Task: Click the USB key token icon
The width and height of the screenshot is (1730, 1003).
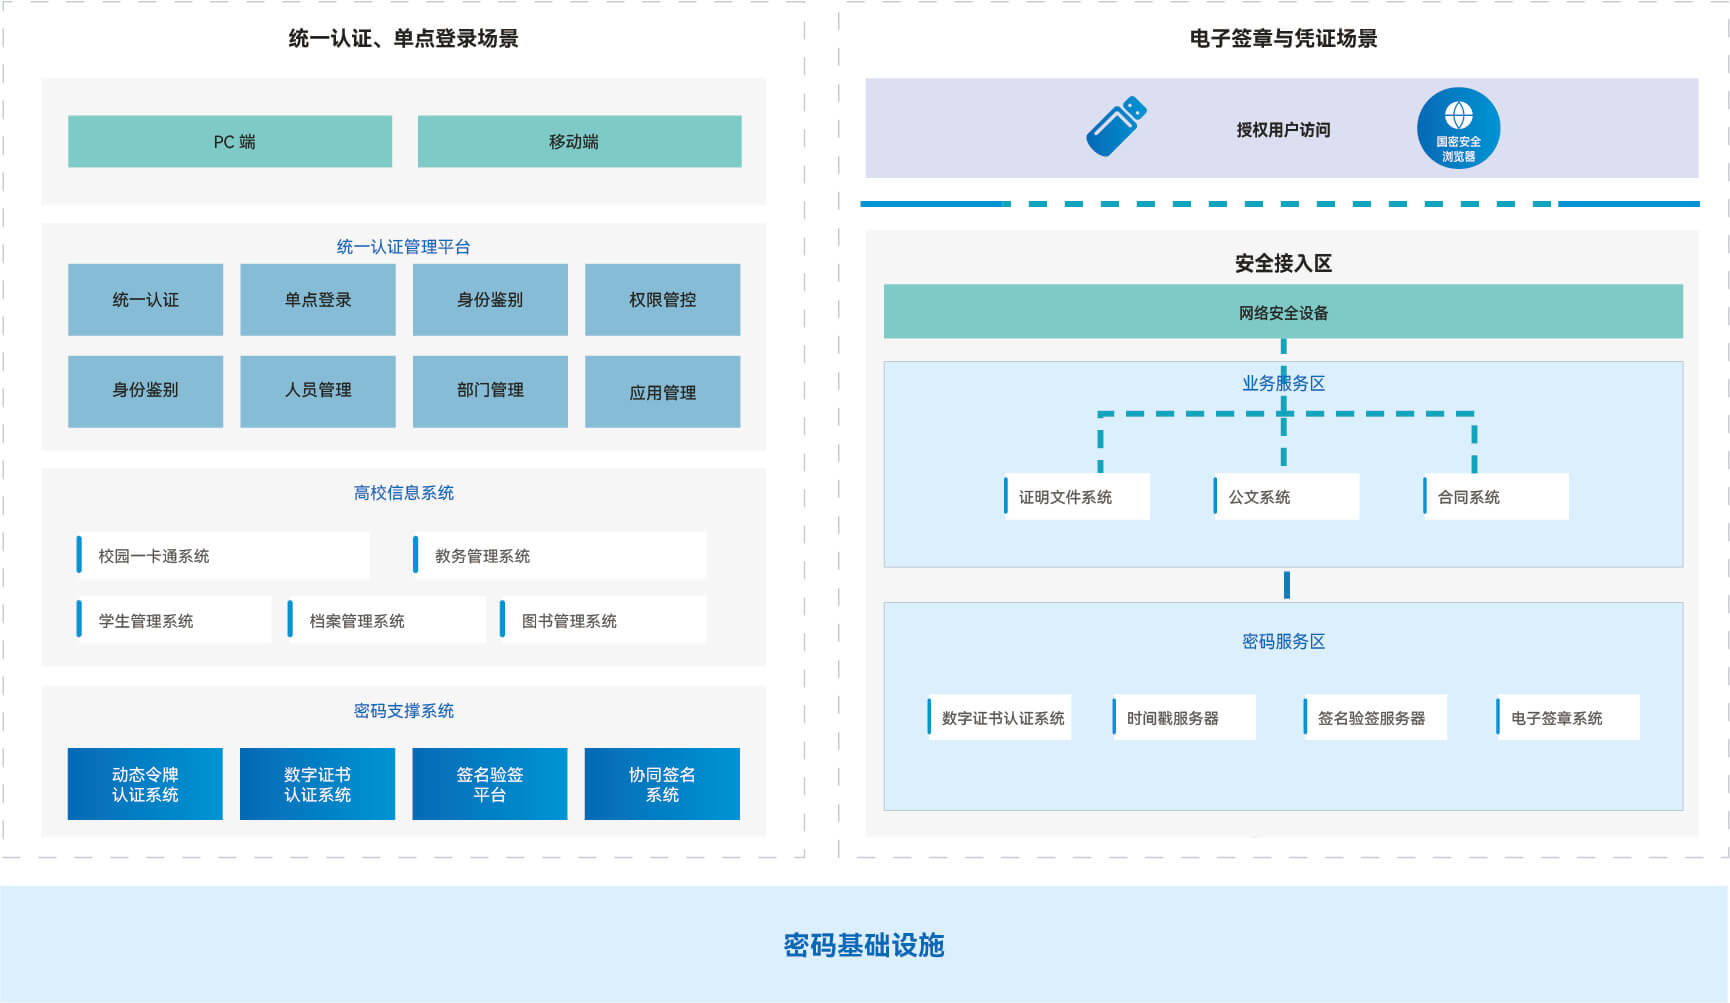Action: (x=1116, y=127)
